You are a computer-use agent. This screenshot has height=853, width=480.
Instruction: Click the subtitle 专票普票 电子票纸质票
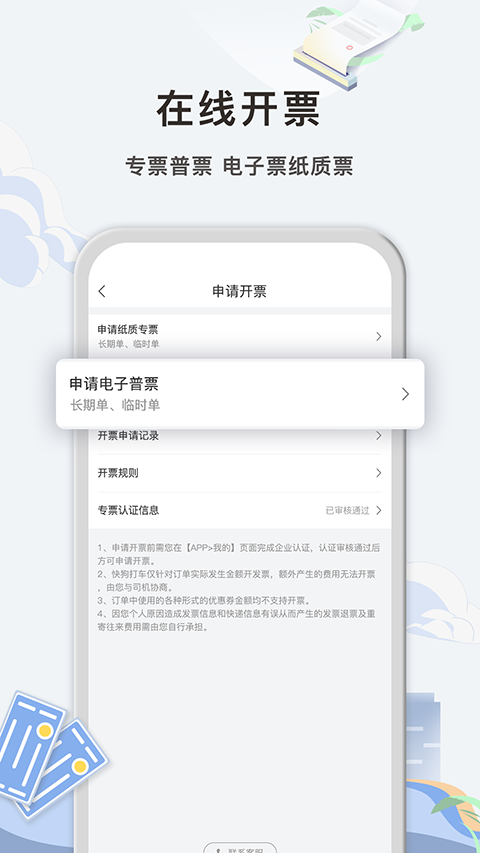[x=239, y=166]
